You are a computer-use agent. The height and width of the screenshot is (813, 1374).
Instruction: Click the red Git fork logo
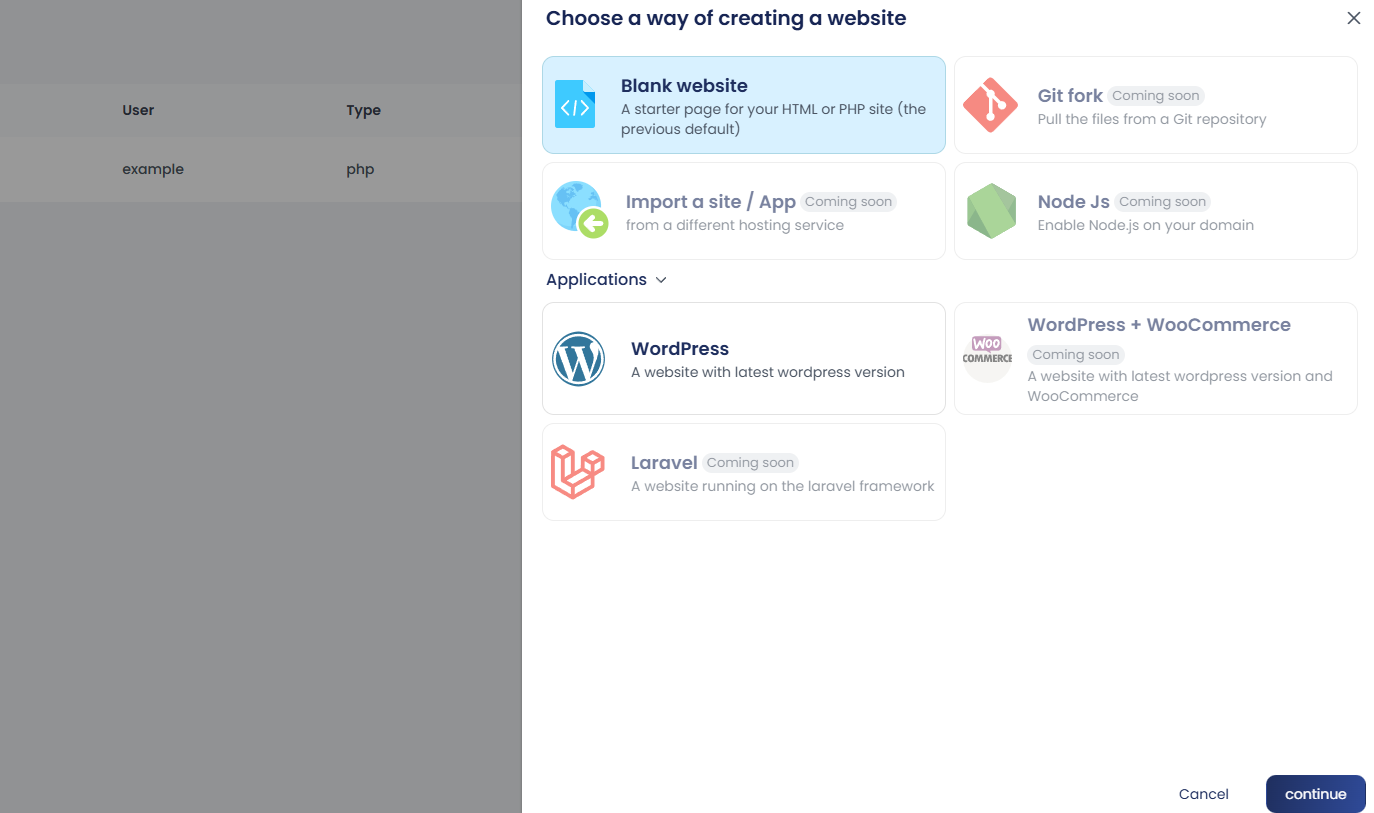coord(990,104)
